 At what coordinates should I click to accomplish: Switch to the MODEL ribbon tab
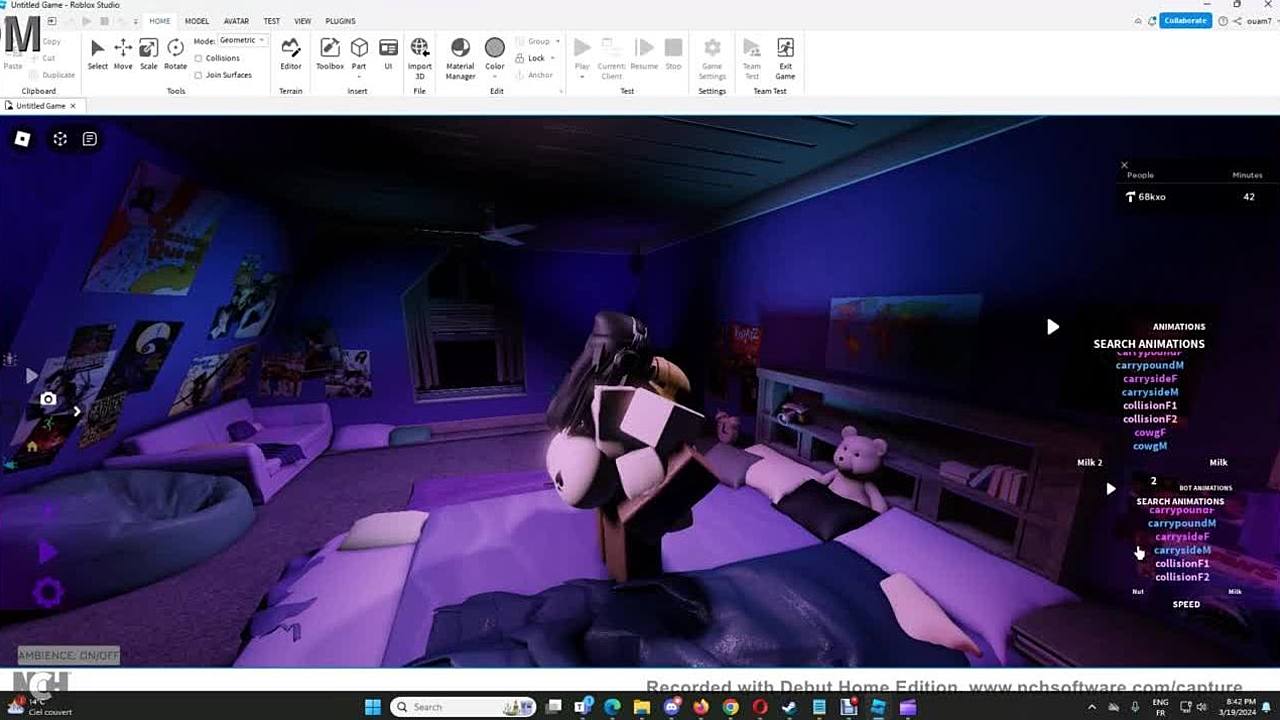point(197,21)
